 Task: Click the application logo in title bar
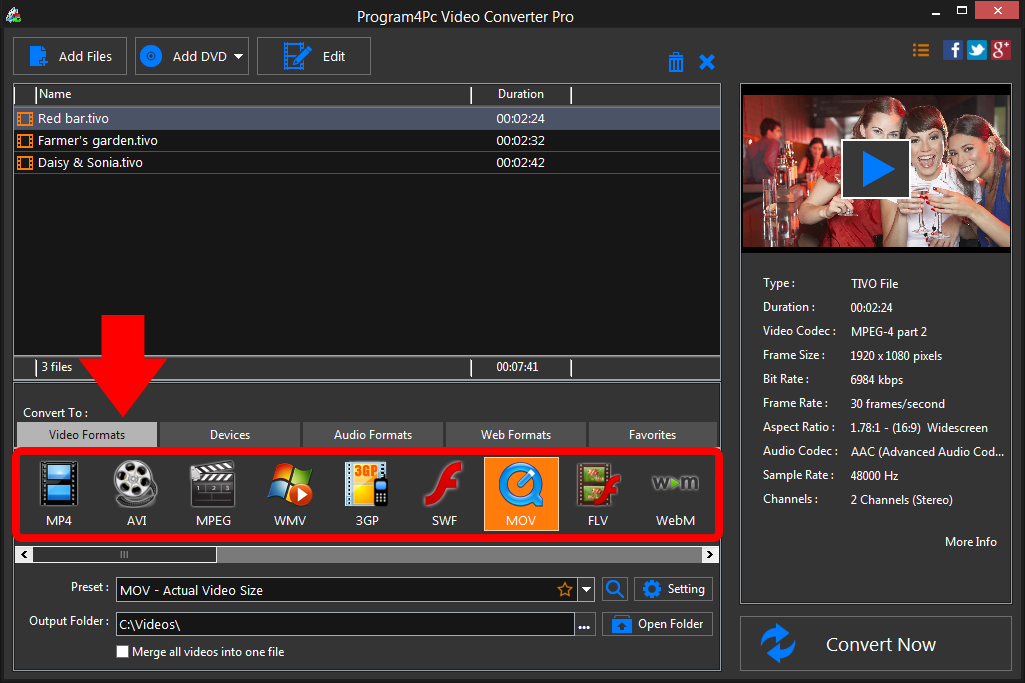(13, 15)
